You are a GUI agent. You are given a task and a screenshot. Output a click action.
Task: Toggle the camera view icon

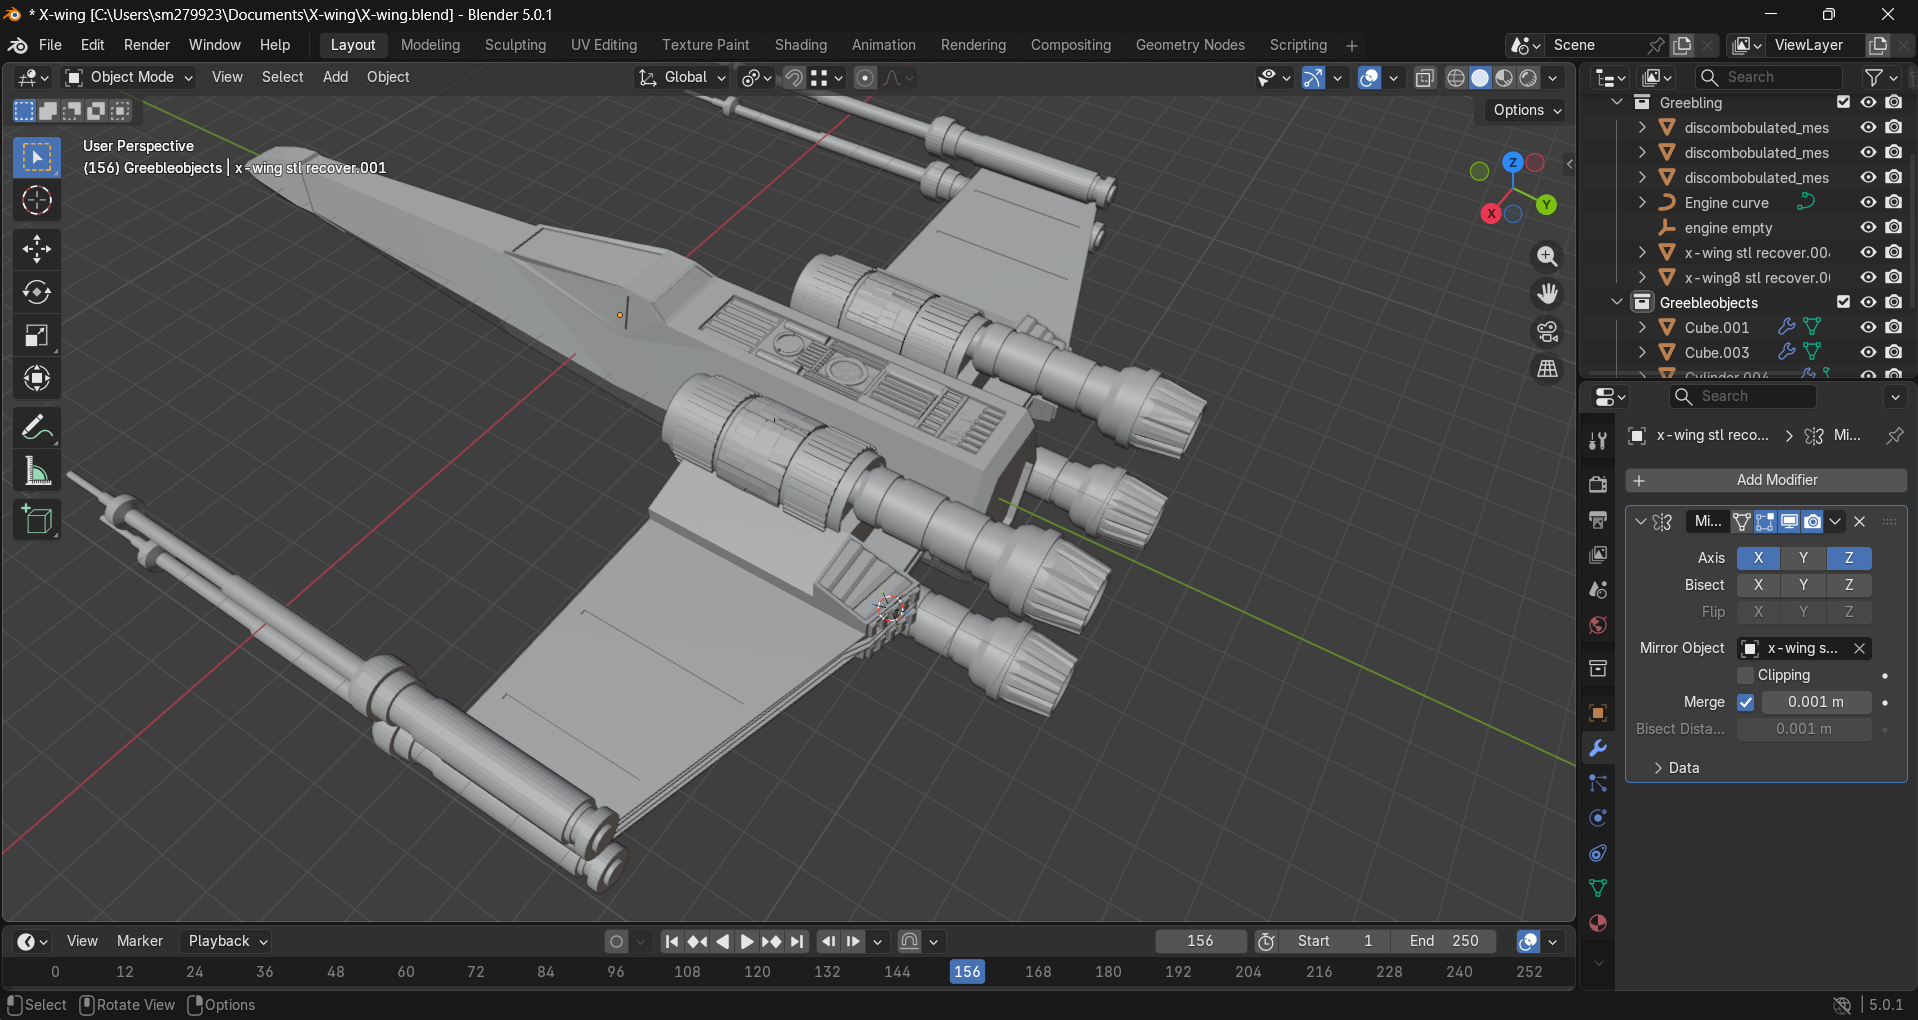tap(1547, 331)
